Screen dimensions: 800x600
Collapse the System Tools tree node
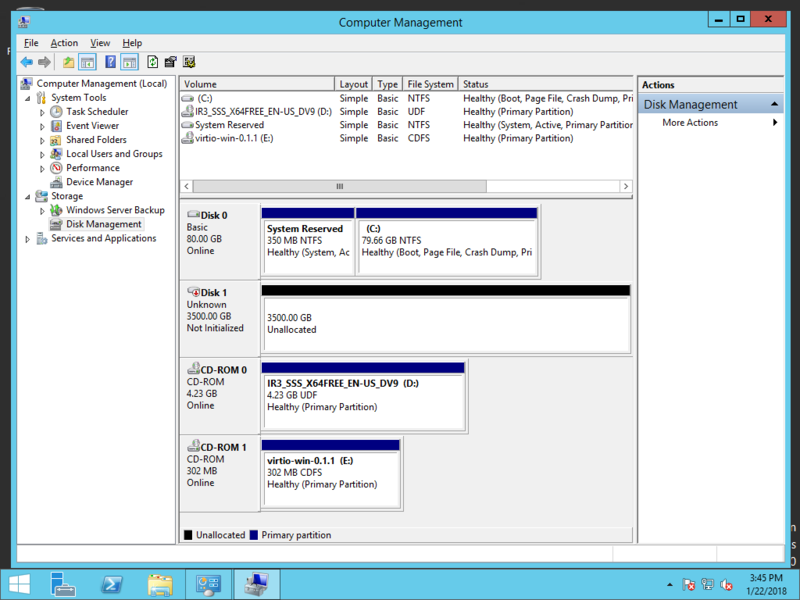[28, 98]
